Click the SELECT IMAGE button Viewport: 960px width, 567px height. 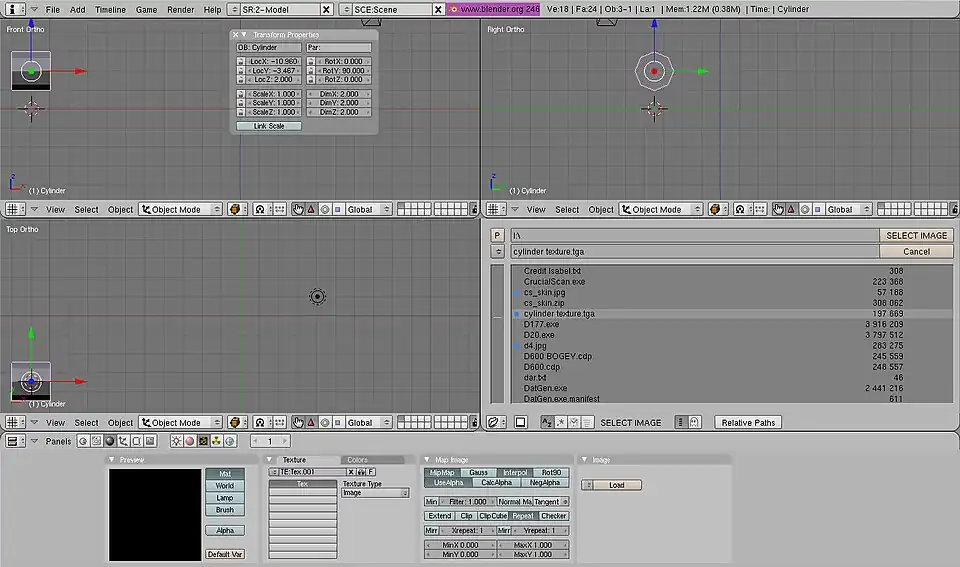pos(916,236)
